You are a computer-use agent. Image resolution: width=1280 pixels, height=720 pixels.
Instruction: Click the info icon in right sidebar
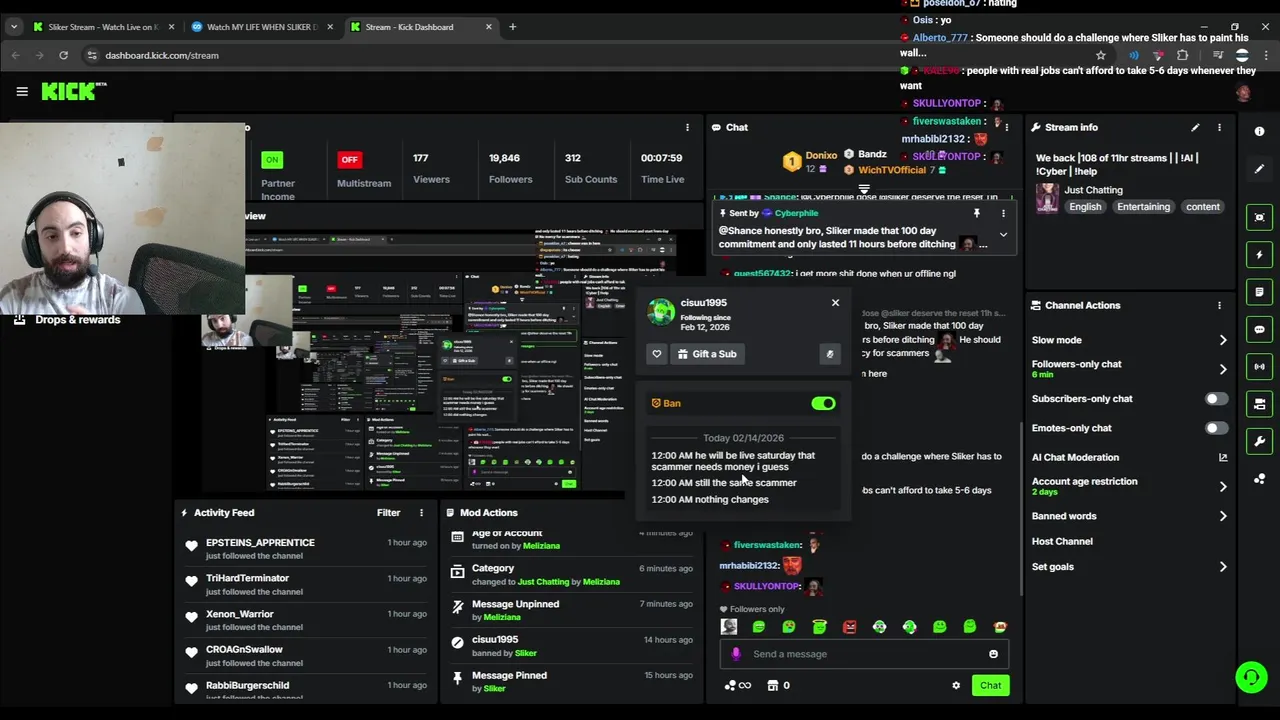[1259, 131]
